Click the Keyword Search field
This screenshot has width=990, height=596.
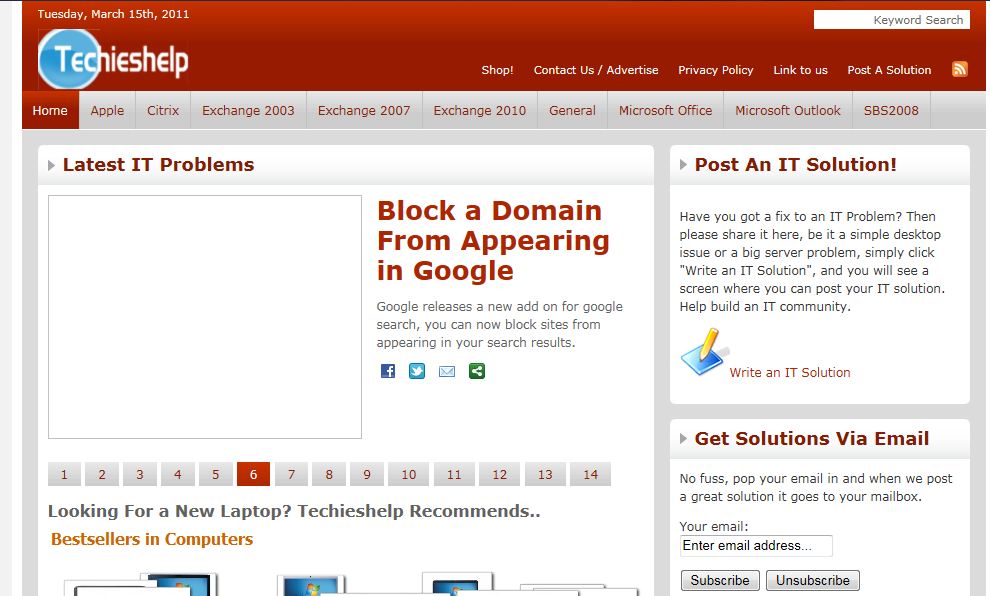pyautogui.click(x=892, y=20)
